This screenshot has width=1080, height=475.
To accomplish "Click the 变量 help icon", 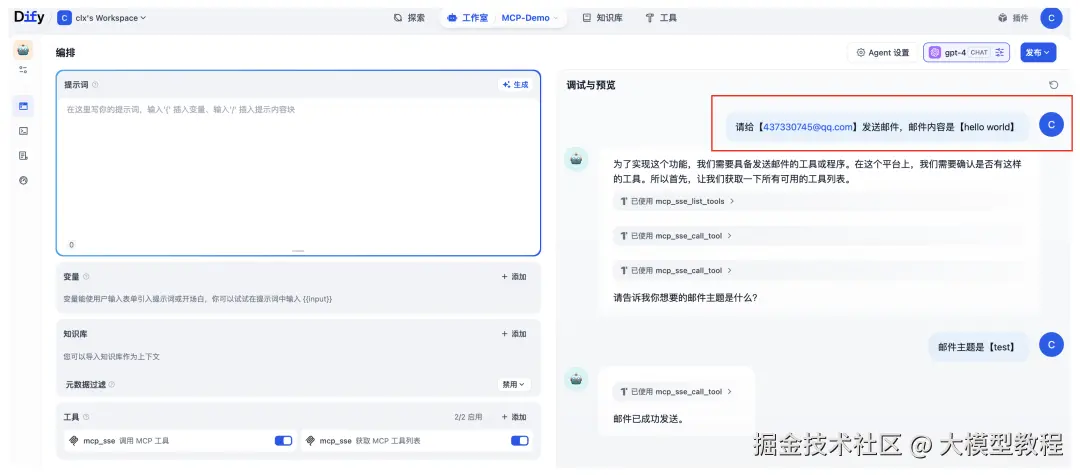I will (86, 277).
